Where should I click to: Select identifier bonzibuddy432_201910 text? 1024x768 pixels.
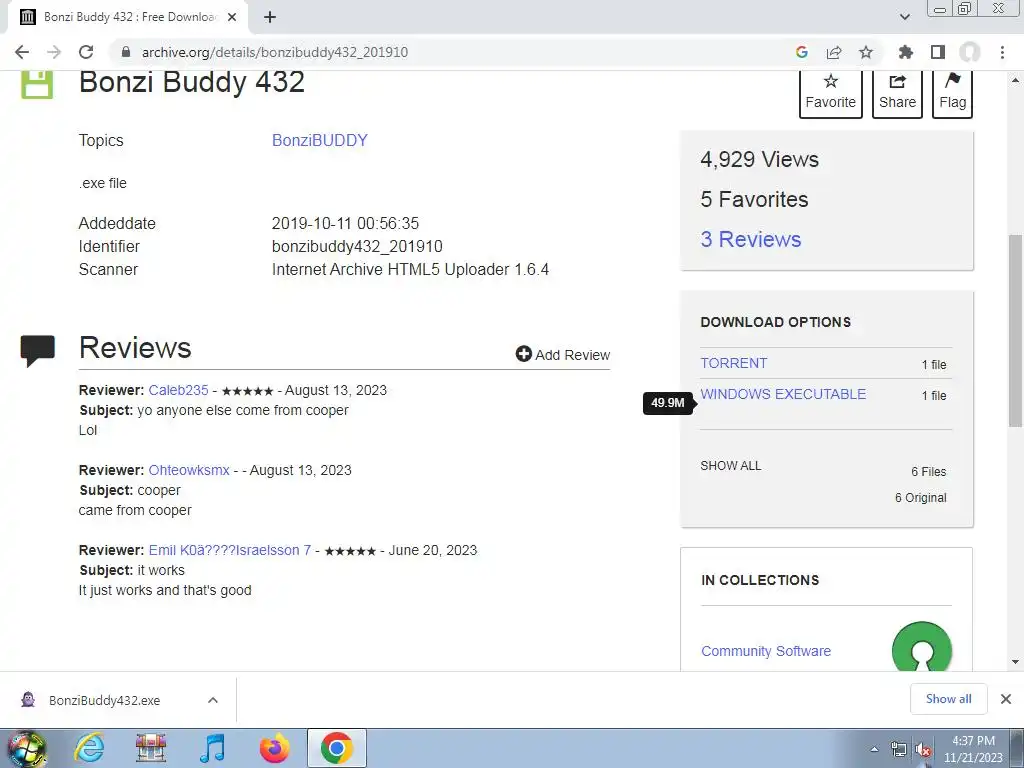pyautogui.click(x=357, y=246)
